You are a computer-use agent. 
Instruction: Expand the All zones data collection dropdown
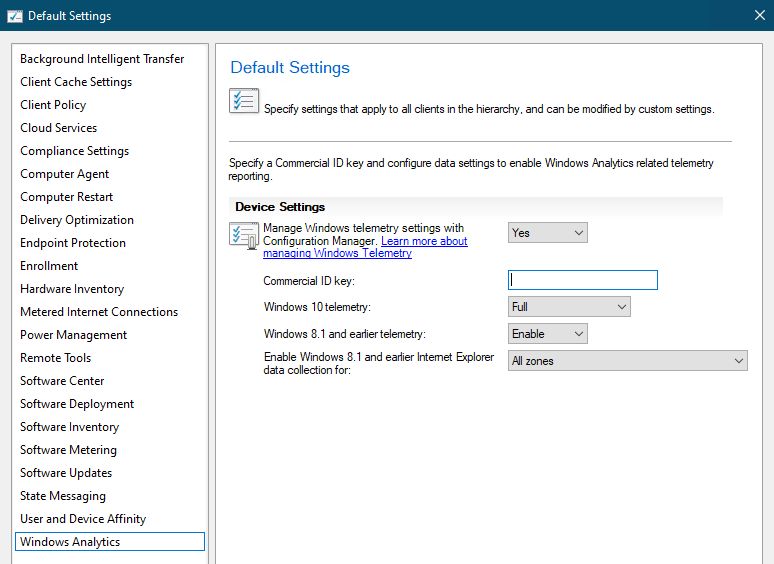(x=627, y=361)
